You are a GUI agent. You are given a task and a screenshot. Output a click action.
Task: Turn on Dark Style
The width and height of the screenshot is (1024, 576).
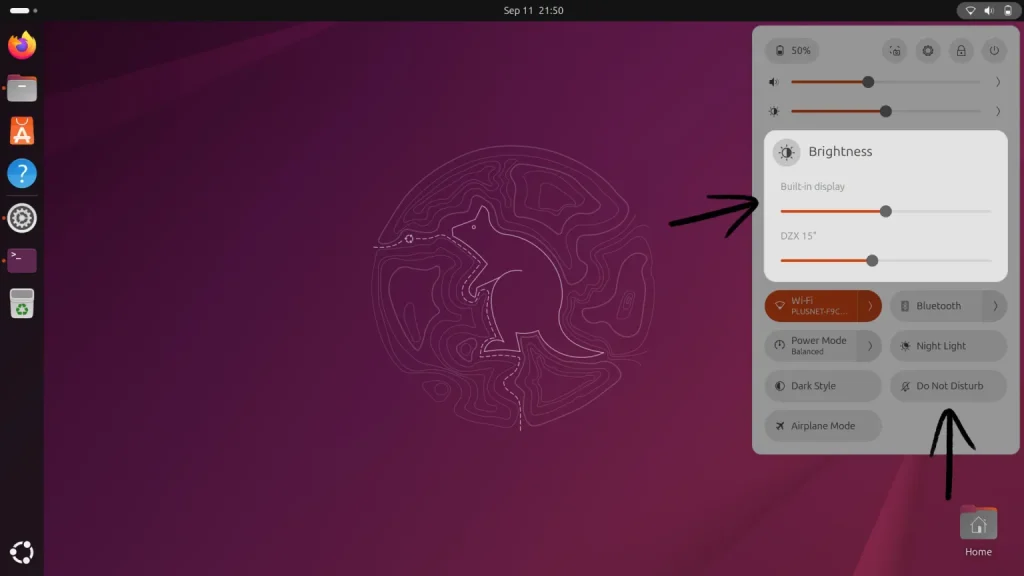point(822,386)
